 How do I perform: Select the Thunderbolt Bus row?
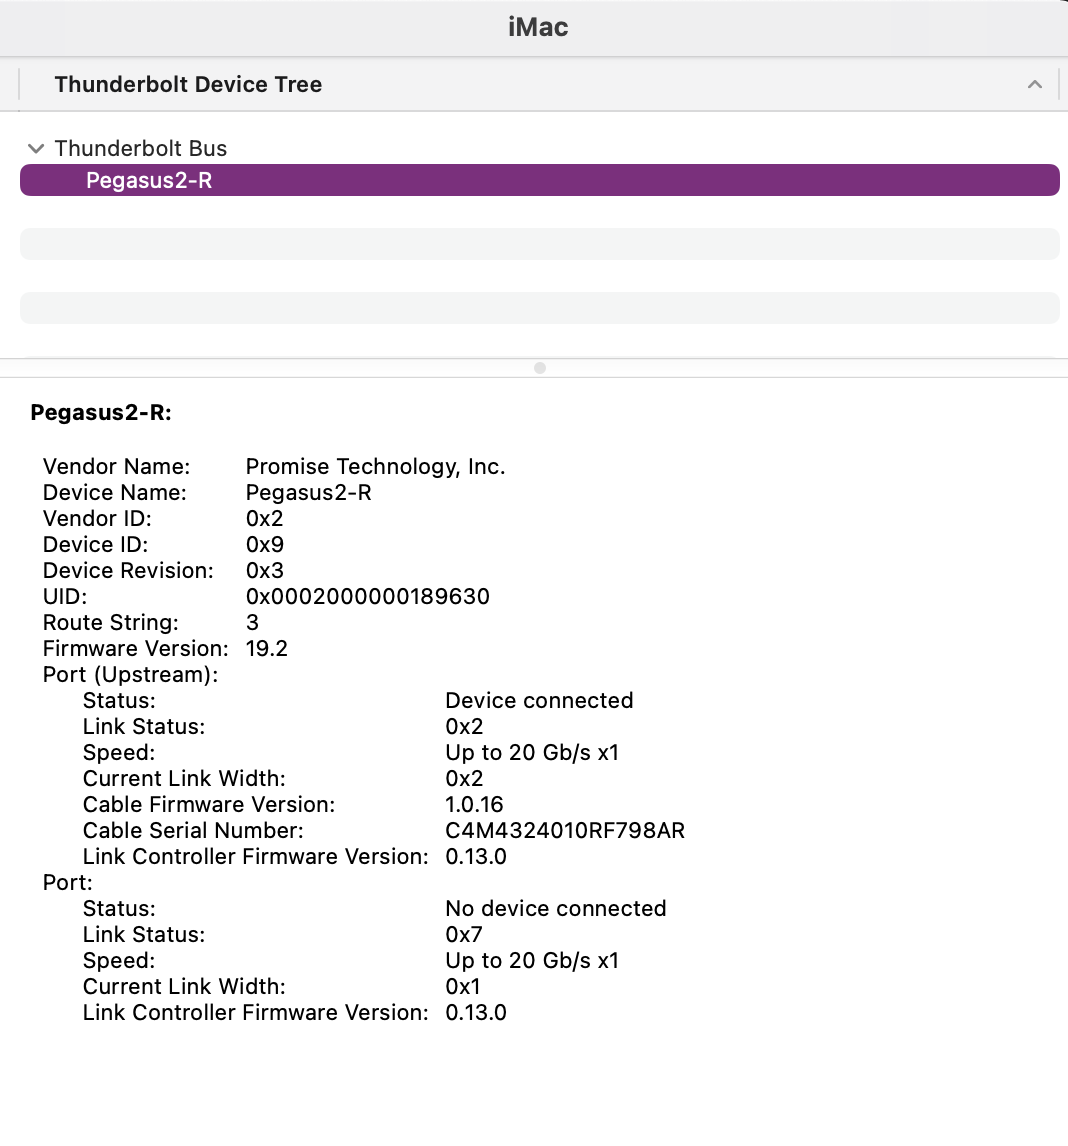539,148
